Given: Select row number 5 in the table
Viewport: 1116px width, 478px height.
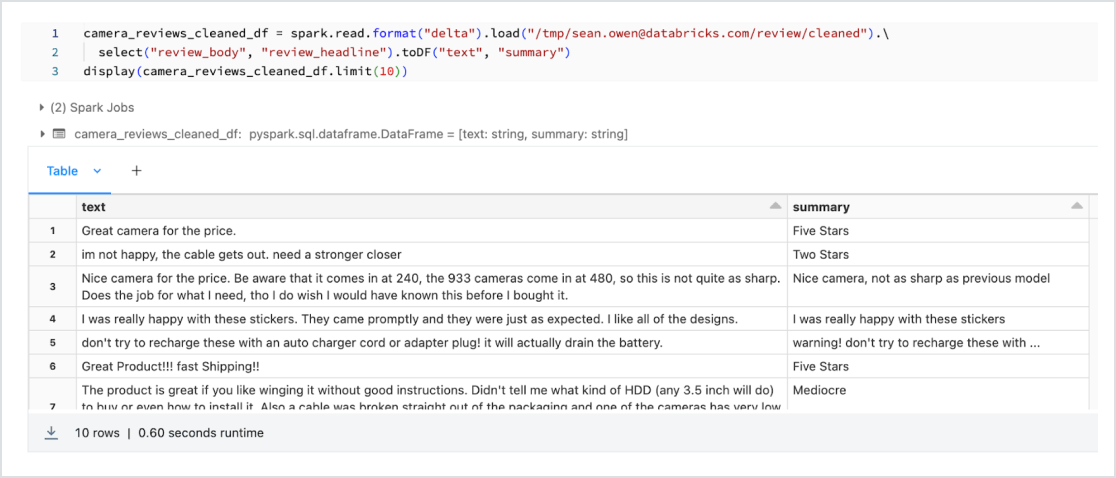Looking at the screenshot, I should click(52, 343).
